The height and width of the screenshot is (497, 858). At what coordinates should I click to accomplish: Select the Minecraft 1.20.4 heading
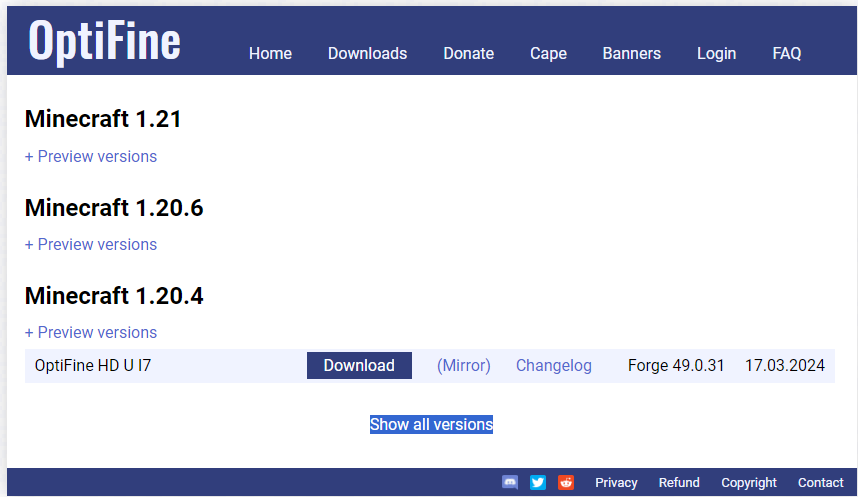point(114,296)
